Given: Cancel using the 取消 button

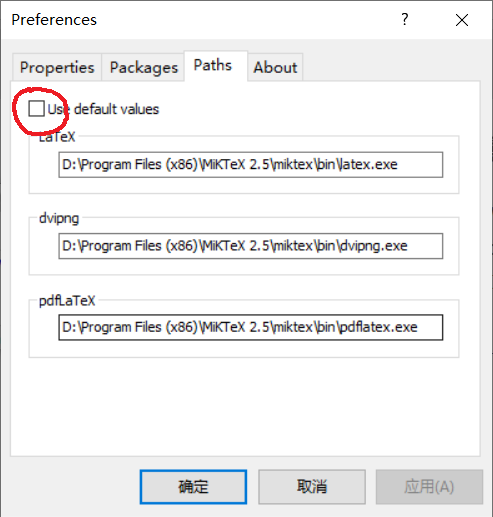Looking at the screenshot, I should coord(312,487).
